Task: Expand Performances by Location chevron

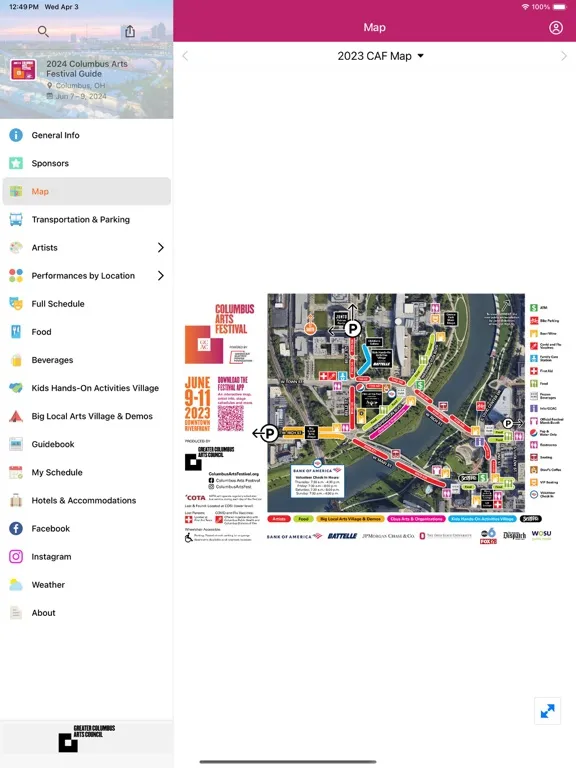Action: 161,275
